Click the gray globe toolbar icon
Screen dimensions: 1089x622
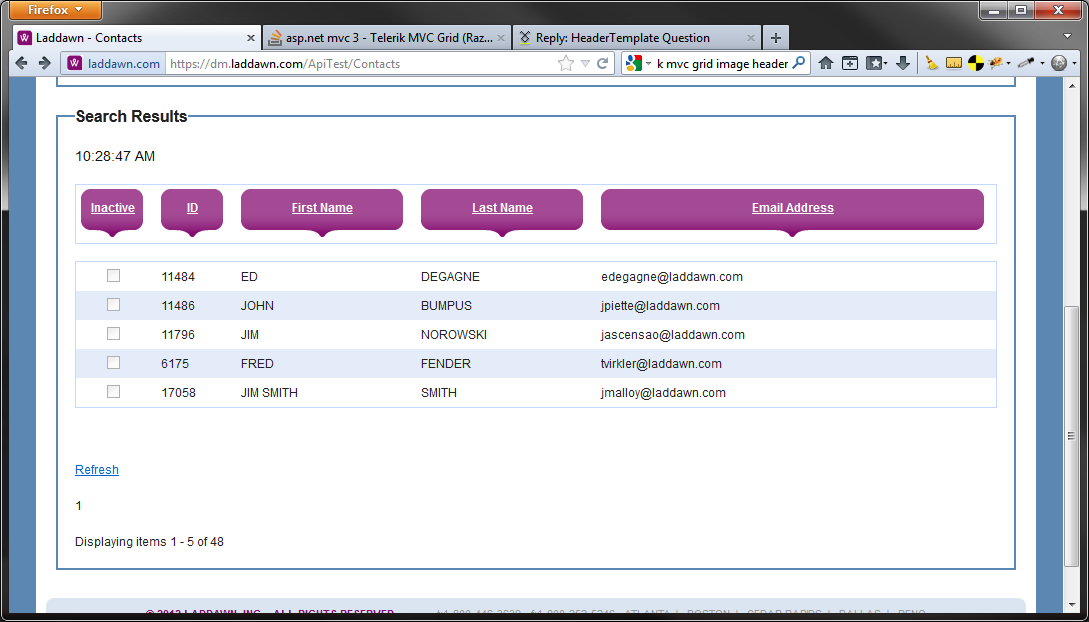click(x=1059, y=63)
